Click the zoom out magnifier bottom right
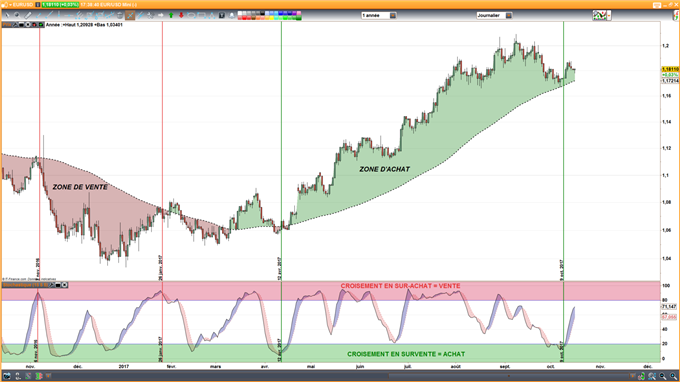This screenshot has height=382, width=680. coord(663,376)
